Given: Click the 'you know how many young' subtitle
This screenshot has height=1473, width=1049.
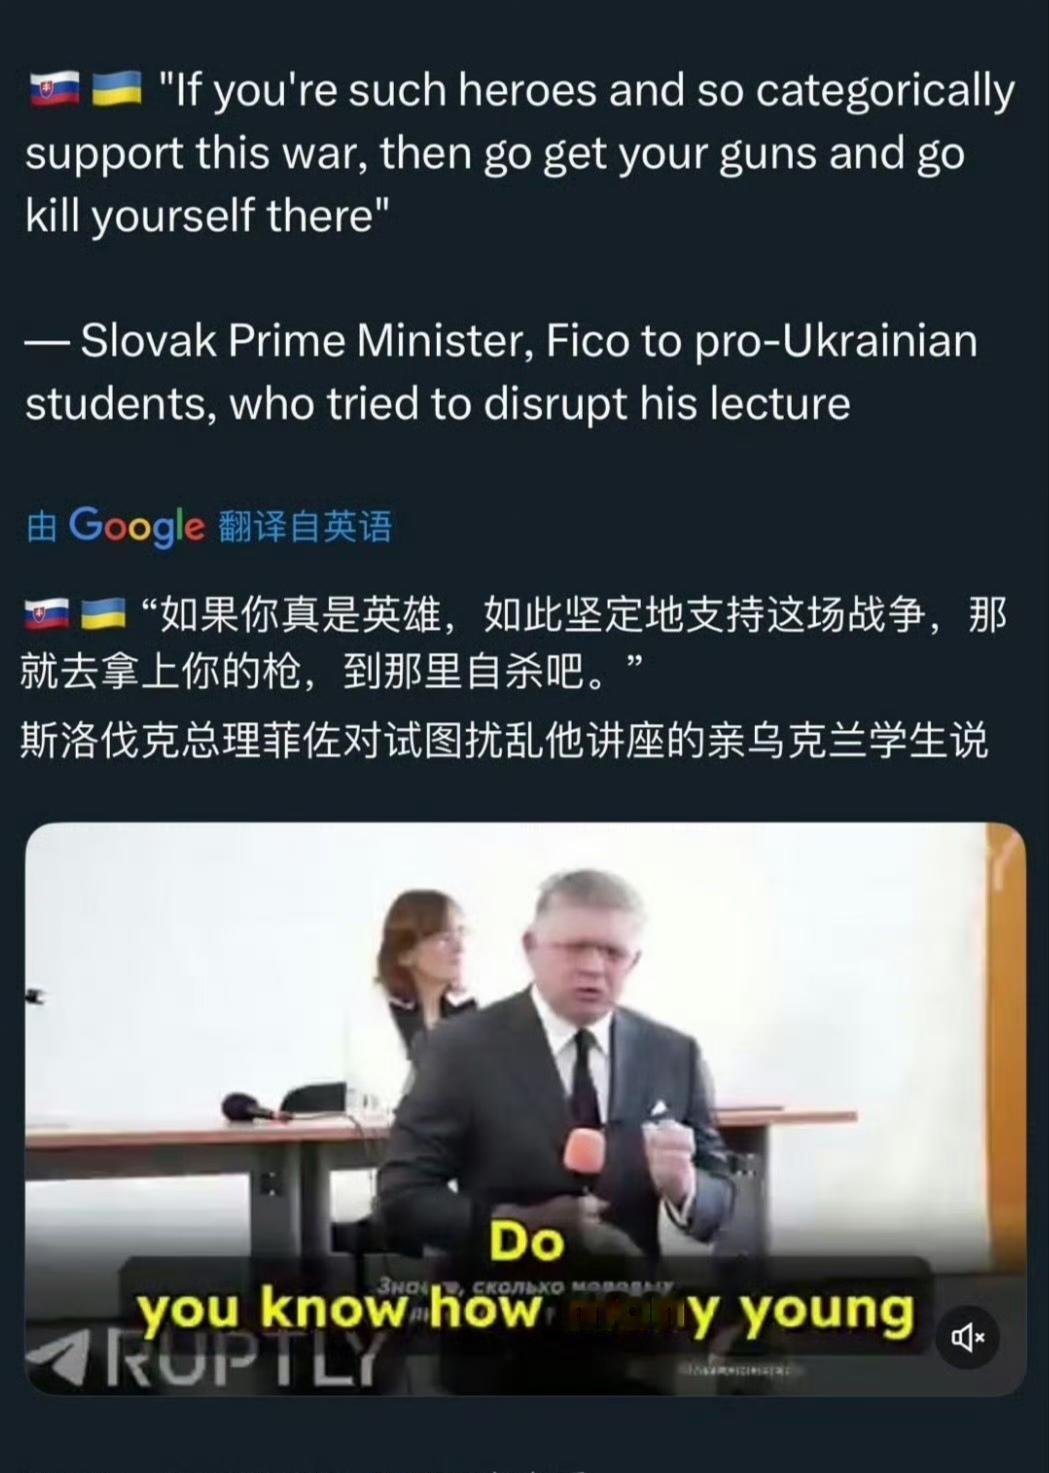Looking at the screenshot, I should 526,1310.
